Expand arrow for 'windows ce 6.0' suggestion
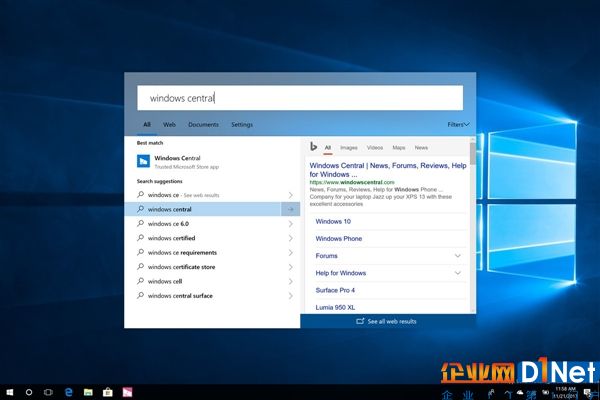Screen dimensions: 600x400 coord(290,224)
